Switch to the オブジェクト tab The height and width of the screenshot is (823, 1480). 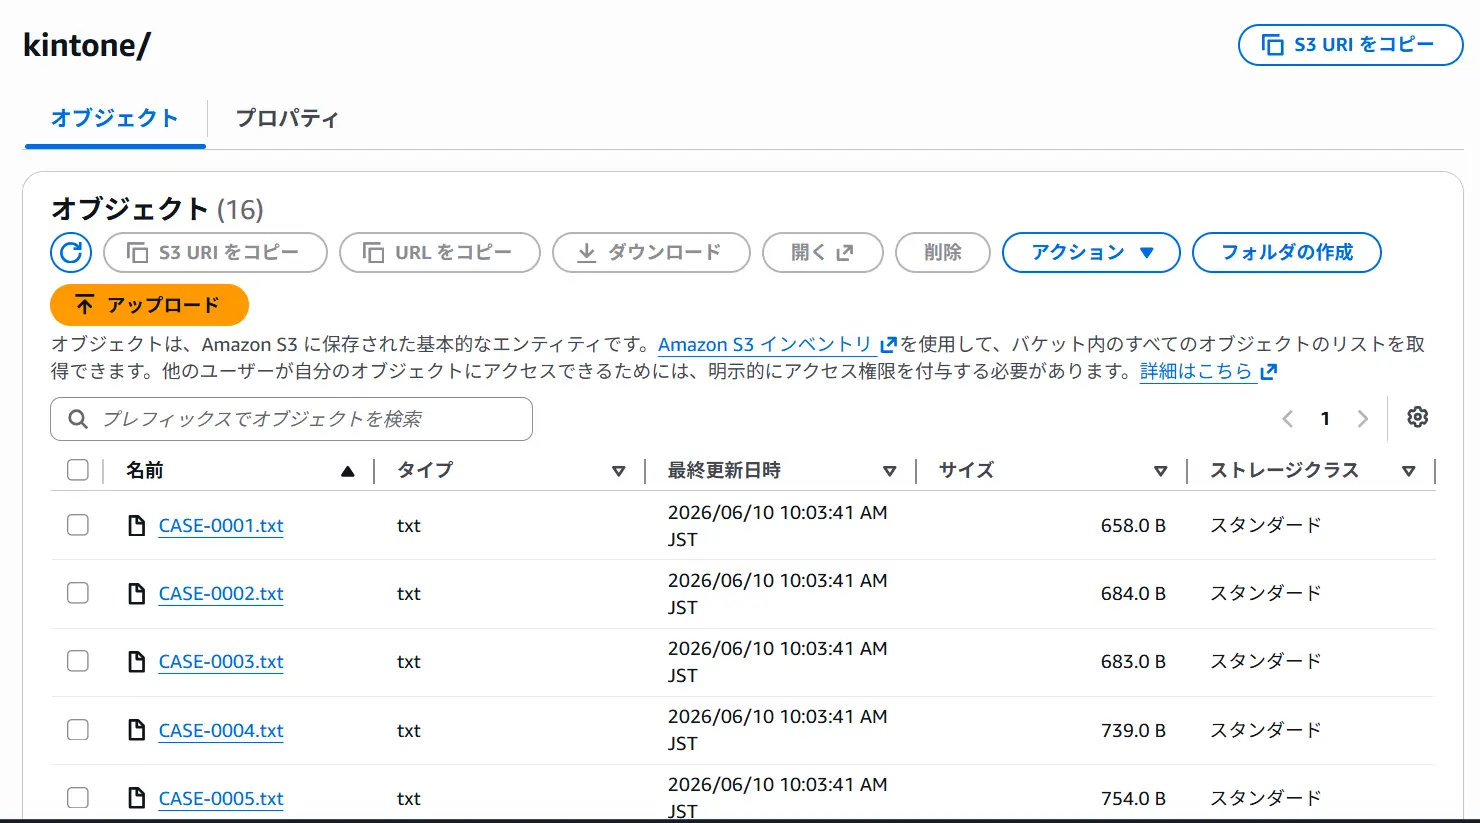(x=115, y=118)
